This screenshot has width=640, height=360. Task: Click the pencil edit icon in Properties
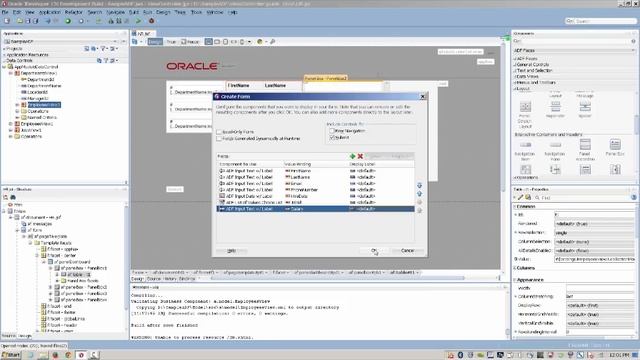[520, 198]
